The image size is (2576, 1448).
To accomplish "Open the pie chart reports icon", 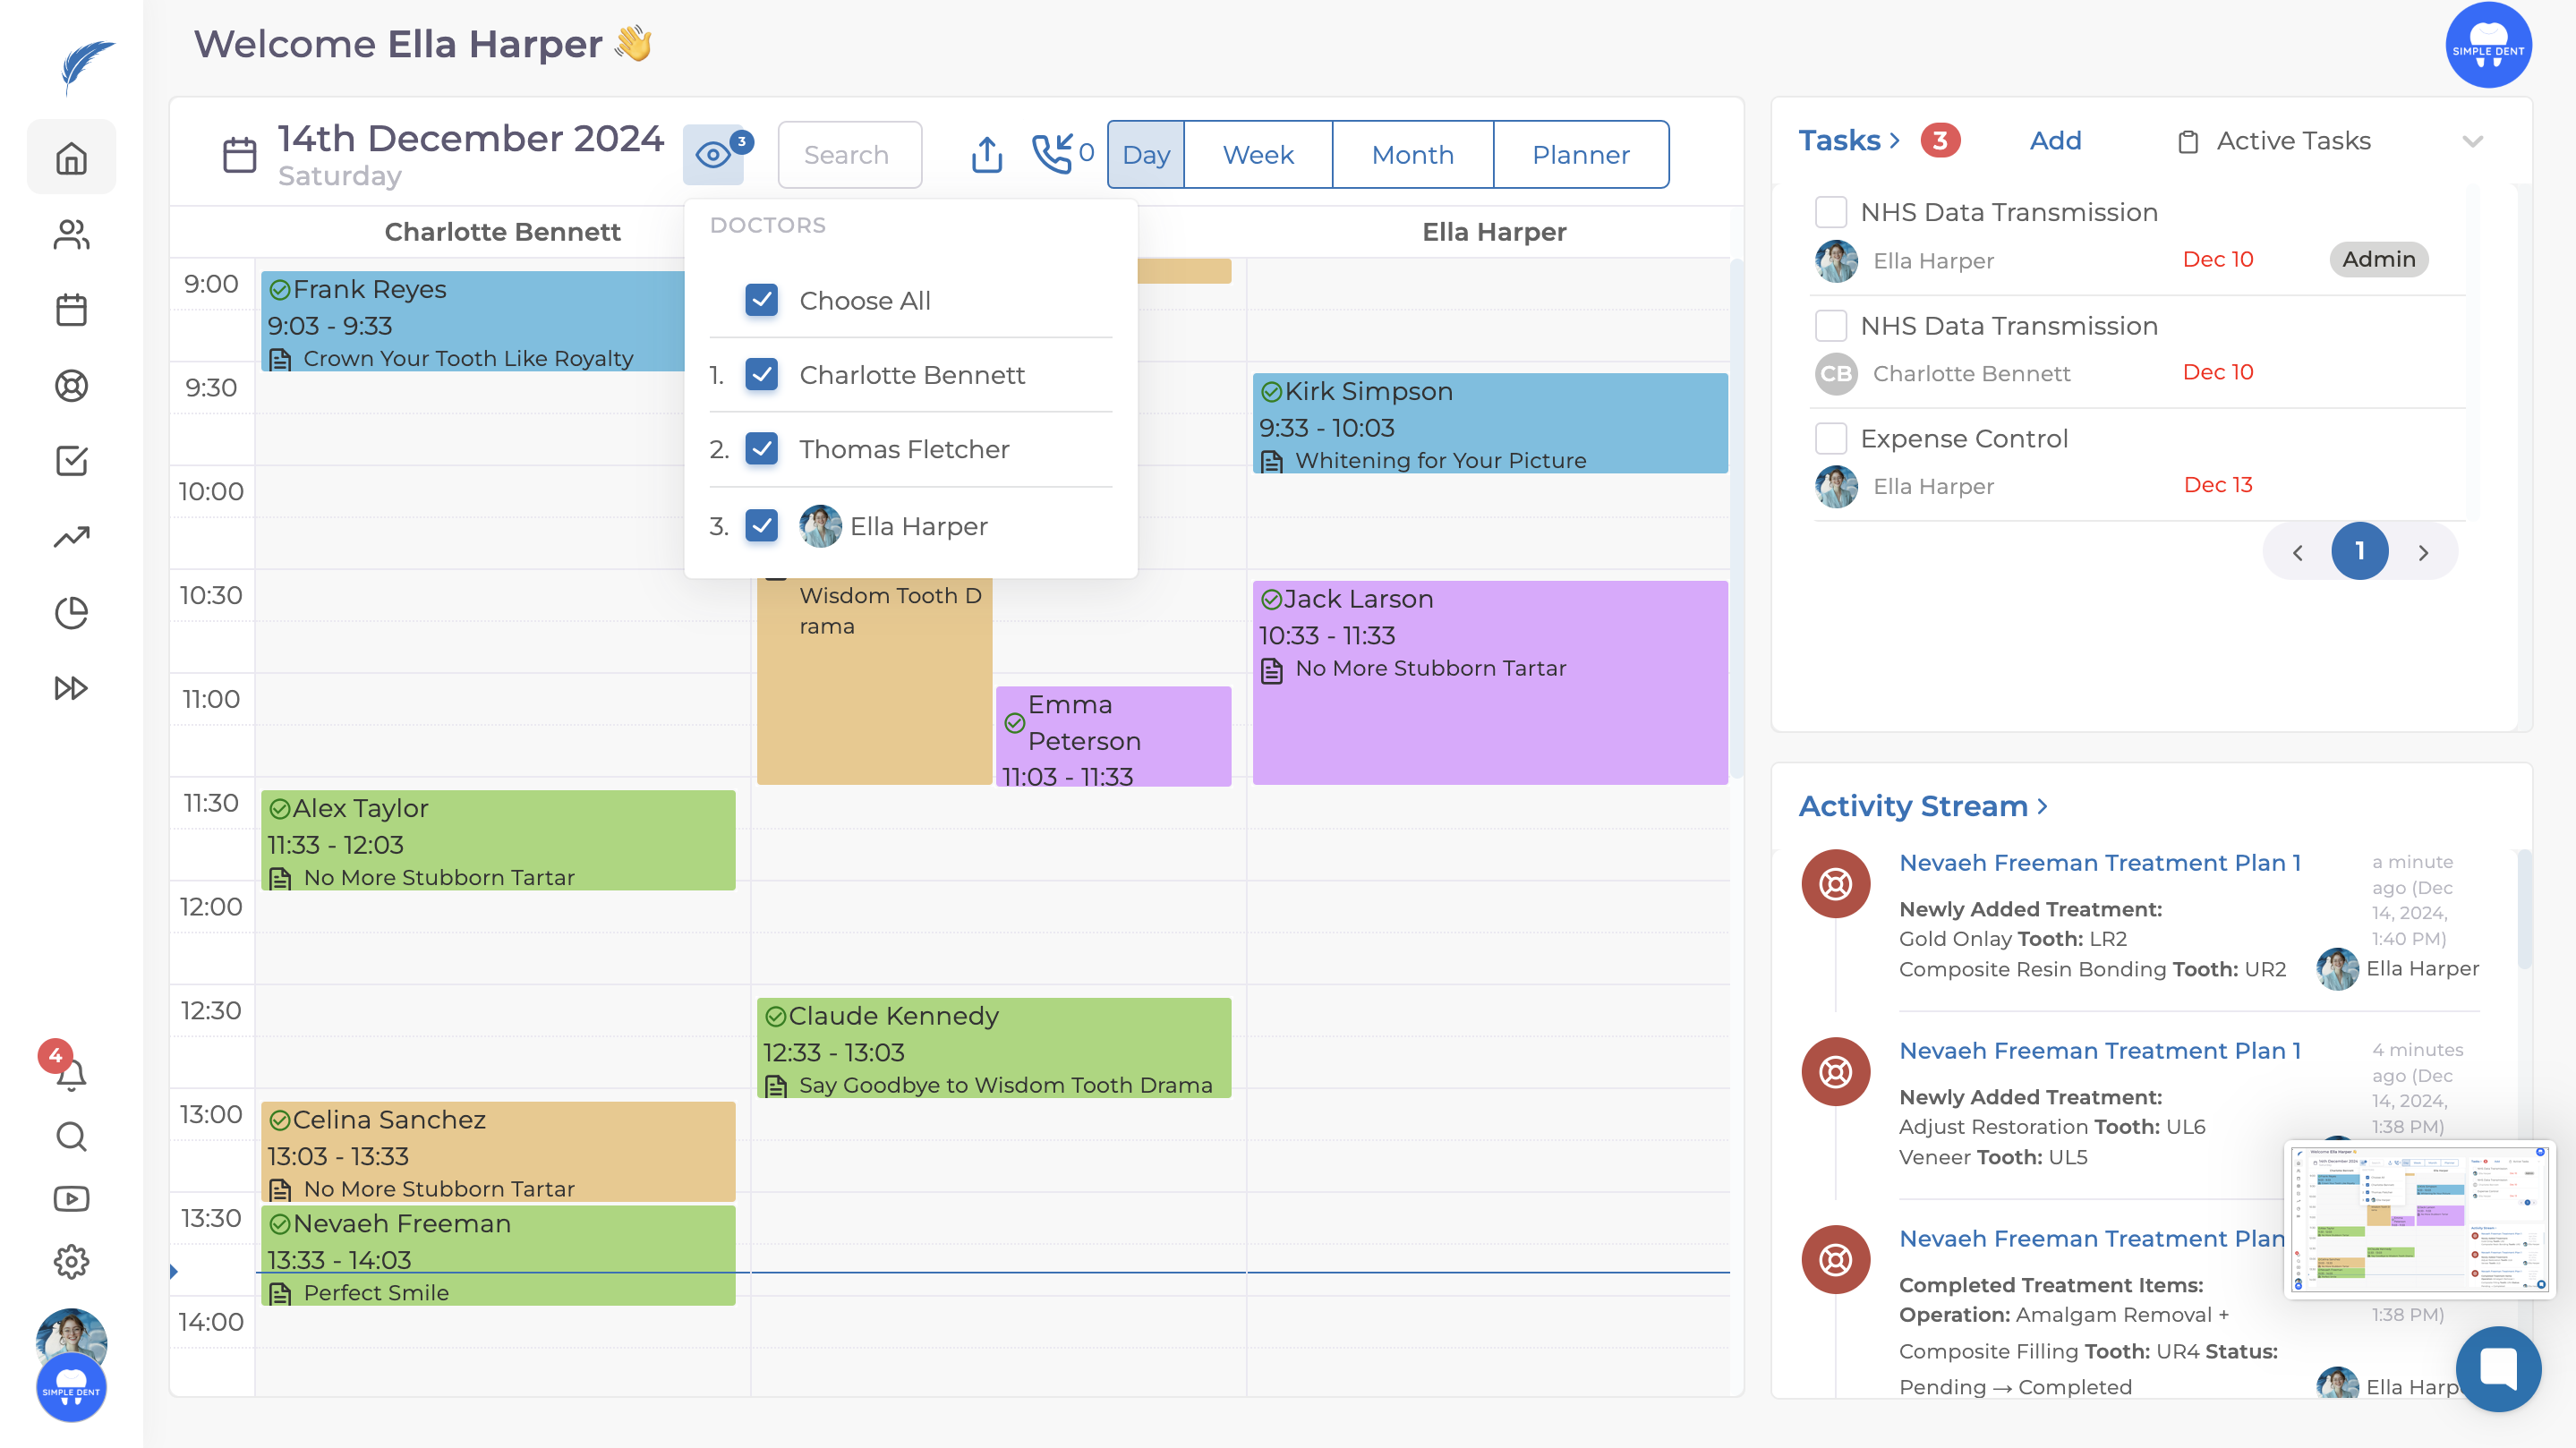I will click(x=71, y=612).
